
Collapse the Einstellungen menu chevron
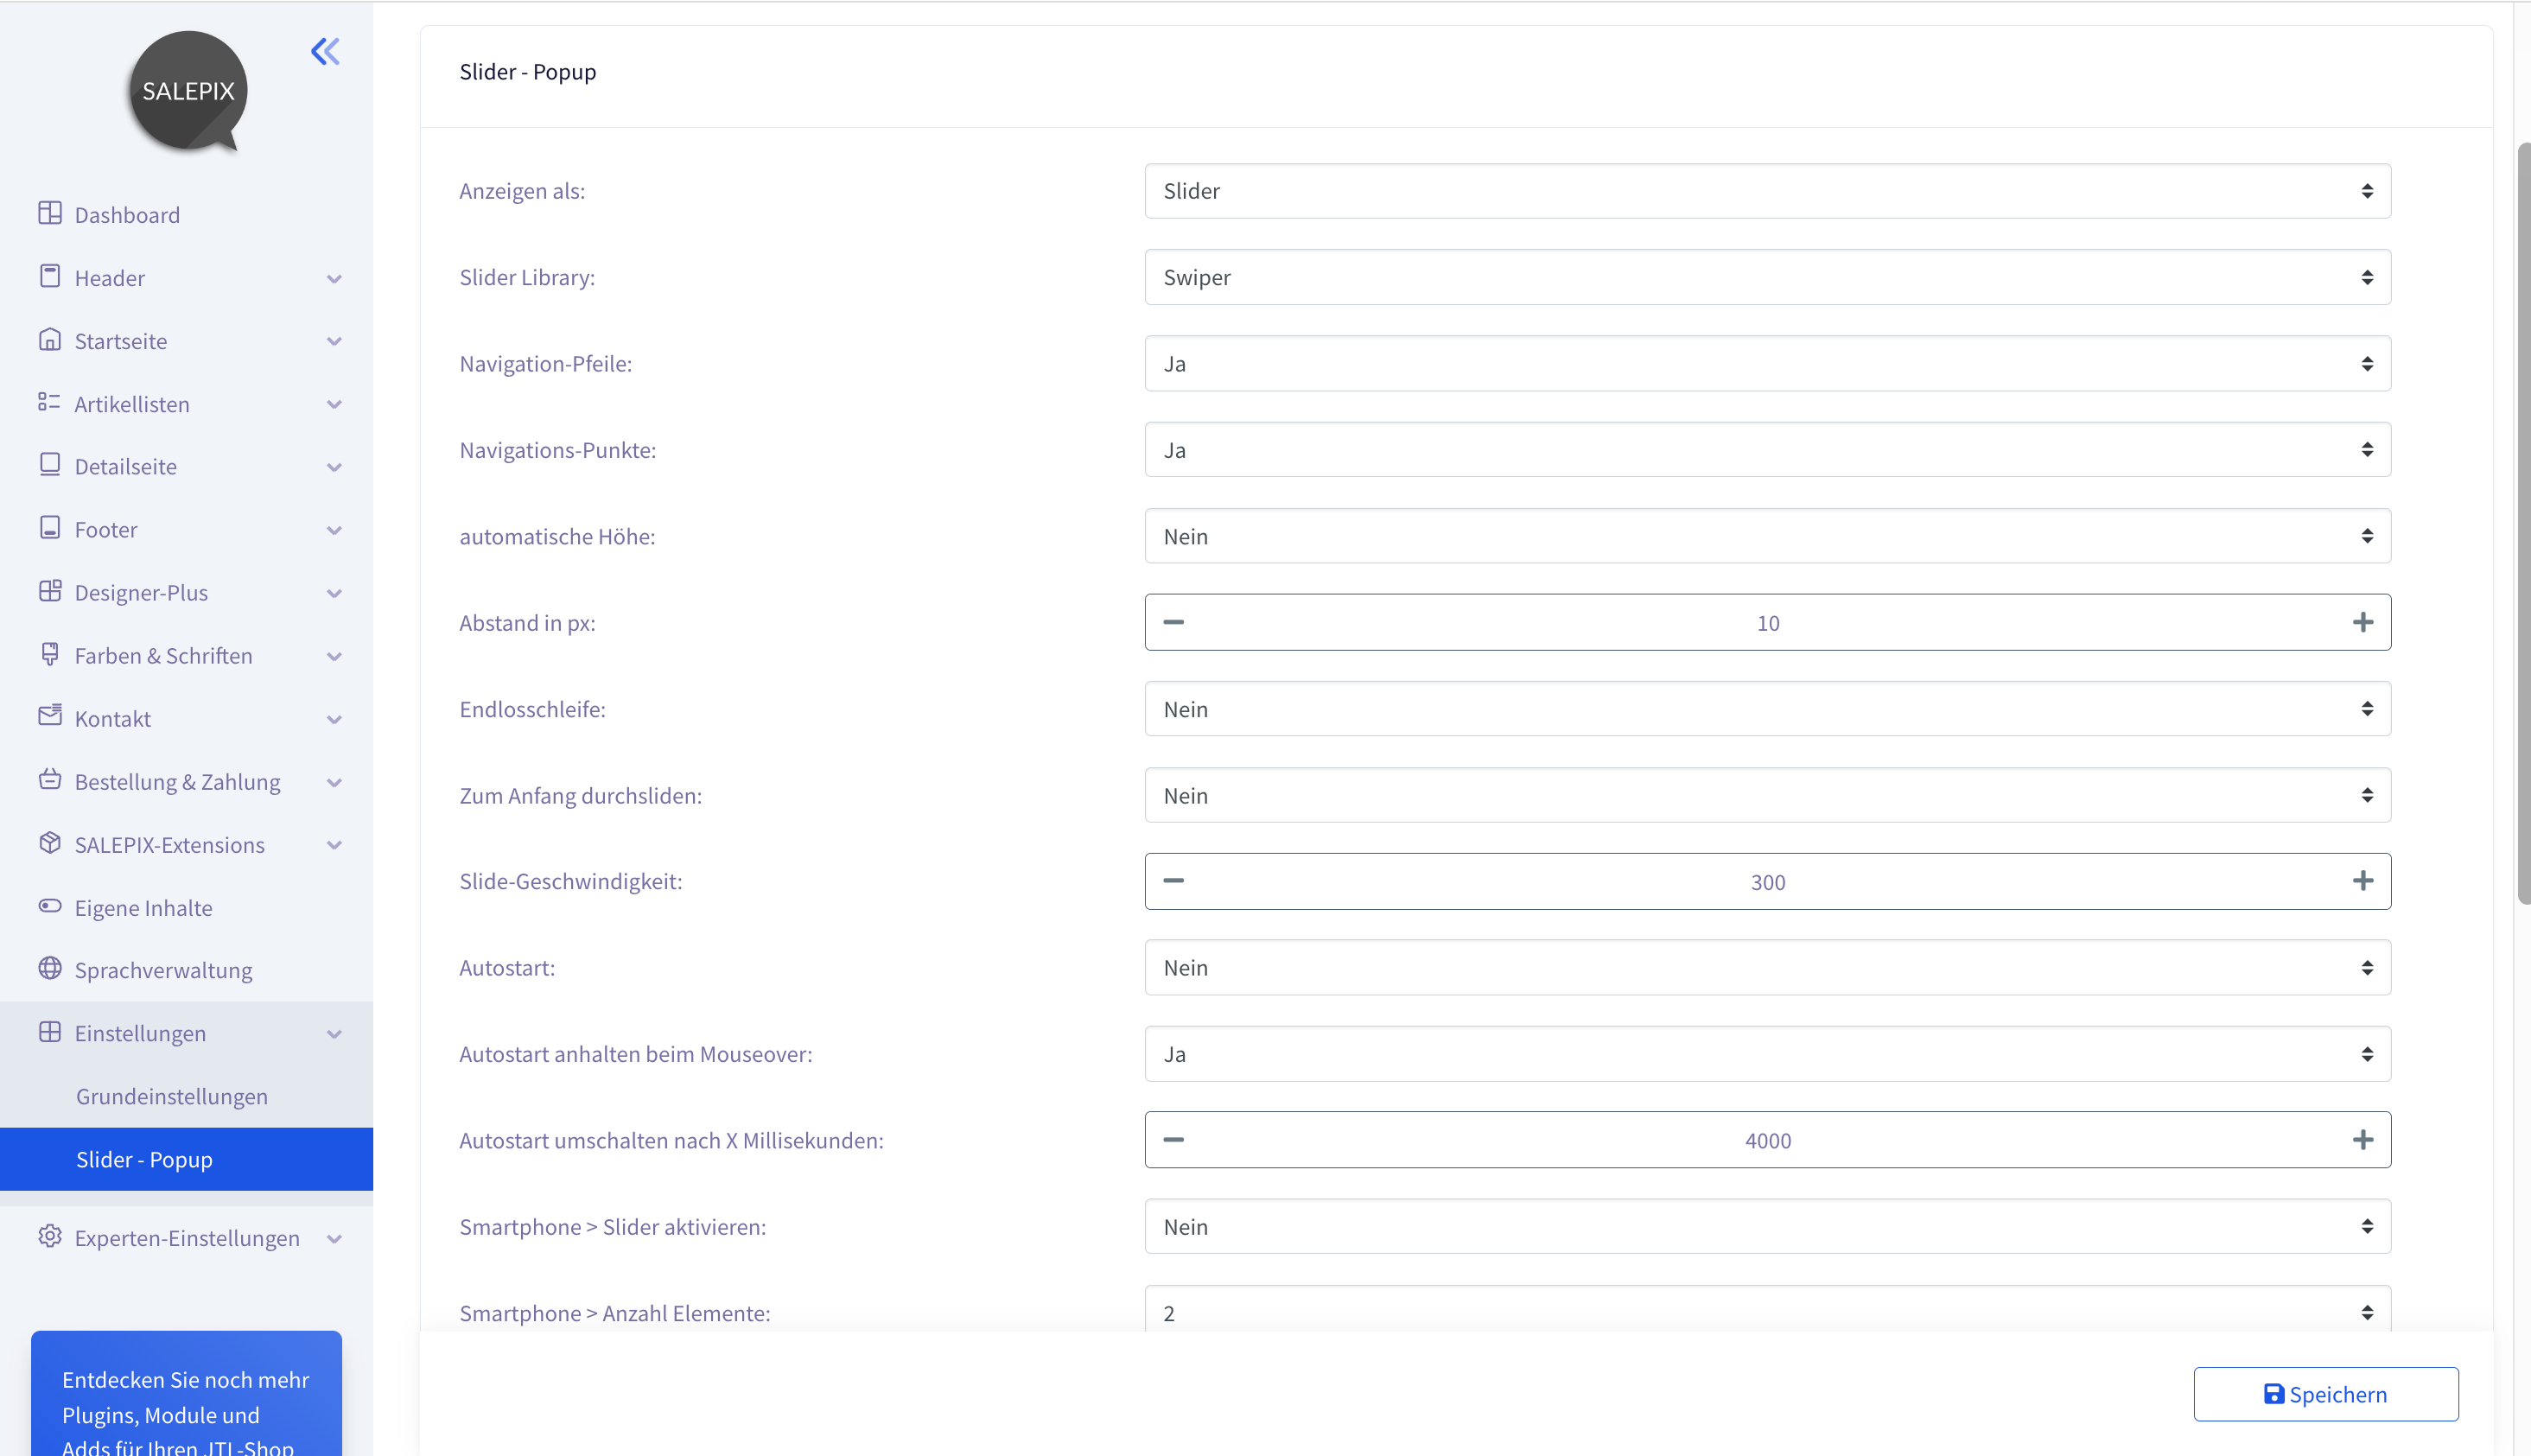click(334, 1035)
